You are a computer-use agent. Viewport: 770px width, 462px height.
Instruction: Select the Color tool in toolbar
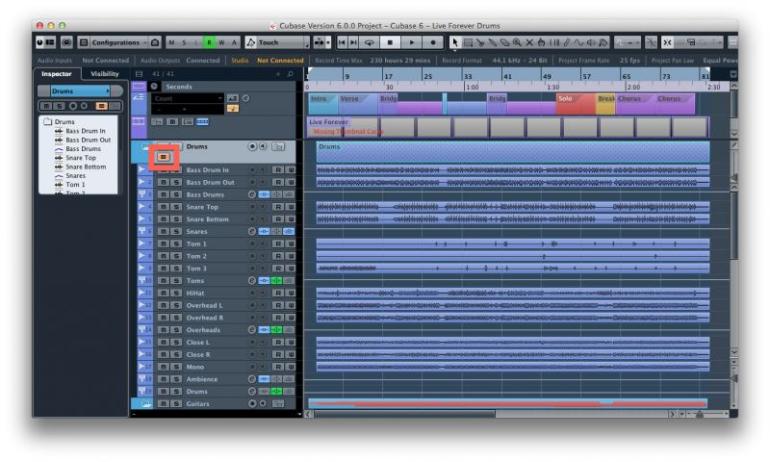604,43
